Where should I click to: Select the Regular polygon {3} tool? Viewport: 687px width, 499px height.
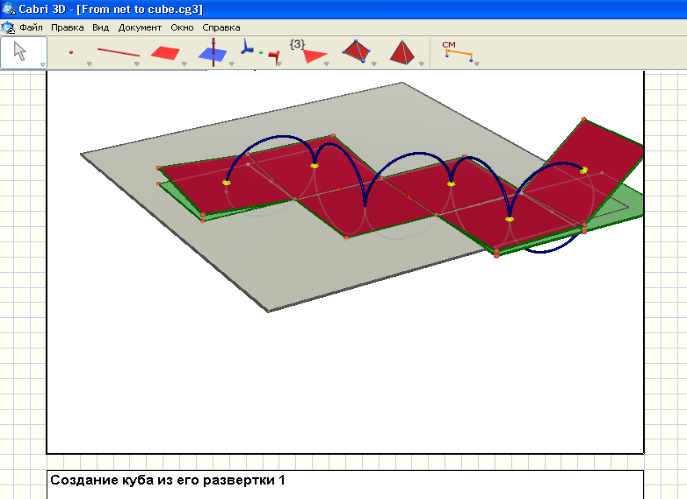[308, 52]
